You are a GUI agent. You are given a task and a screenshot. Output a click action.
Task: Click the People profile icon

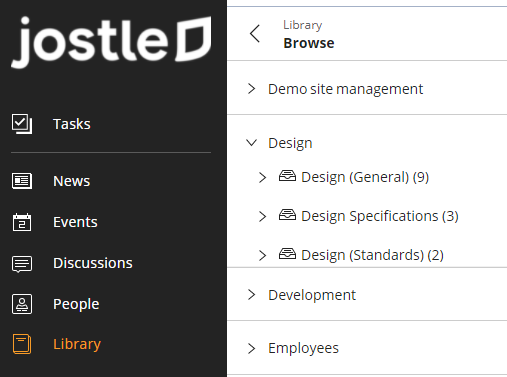[22, 304]
